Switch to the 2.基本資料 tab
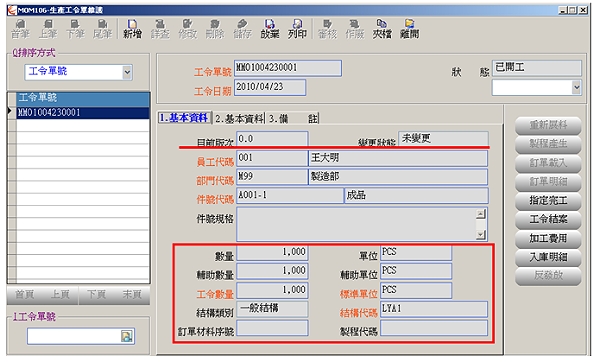 click(x=239, y=118)
